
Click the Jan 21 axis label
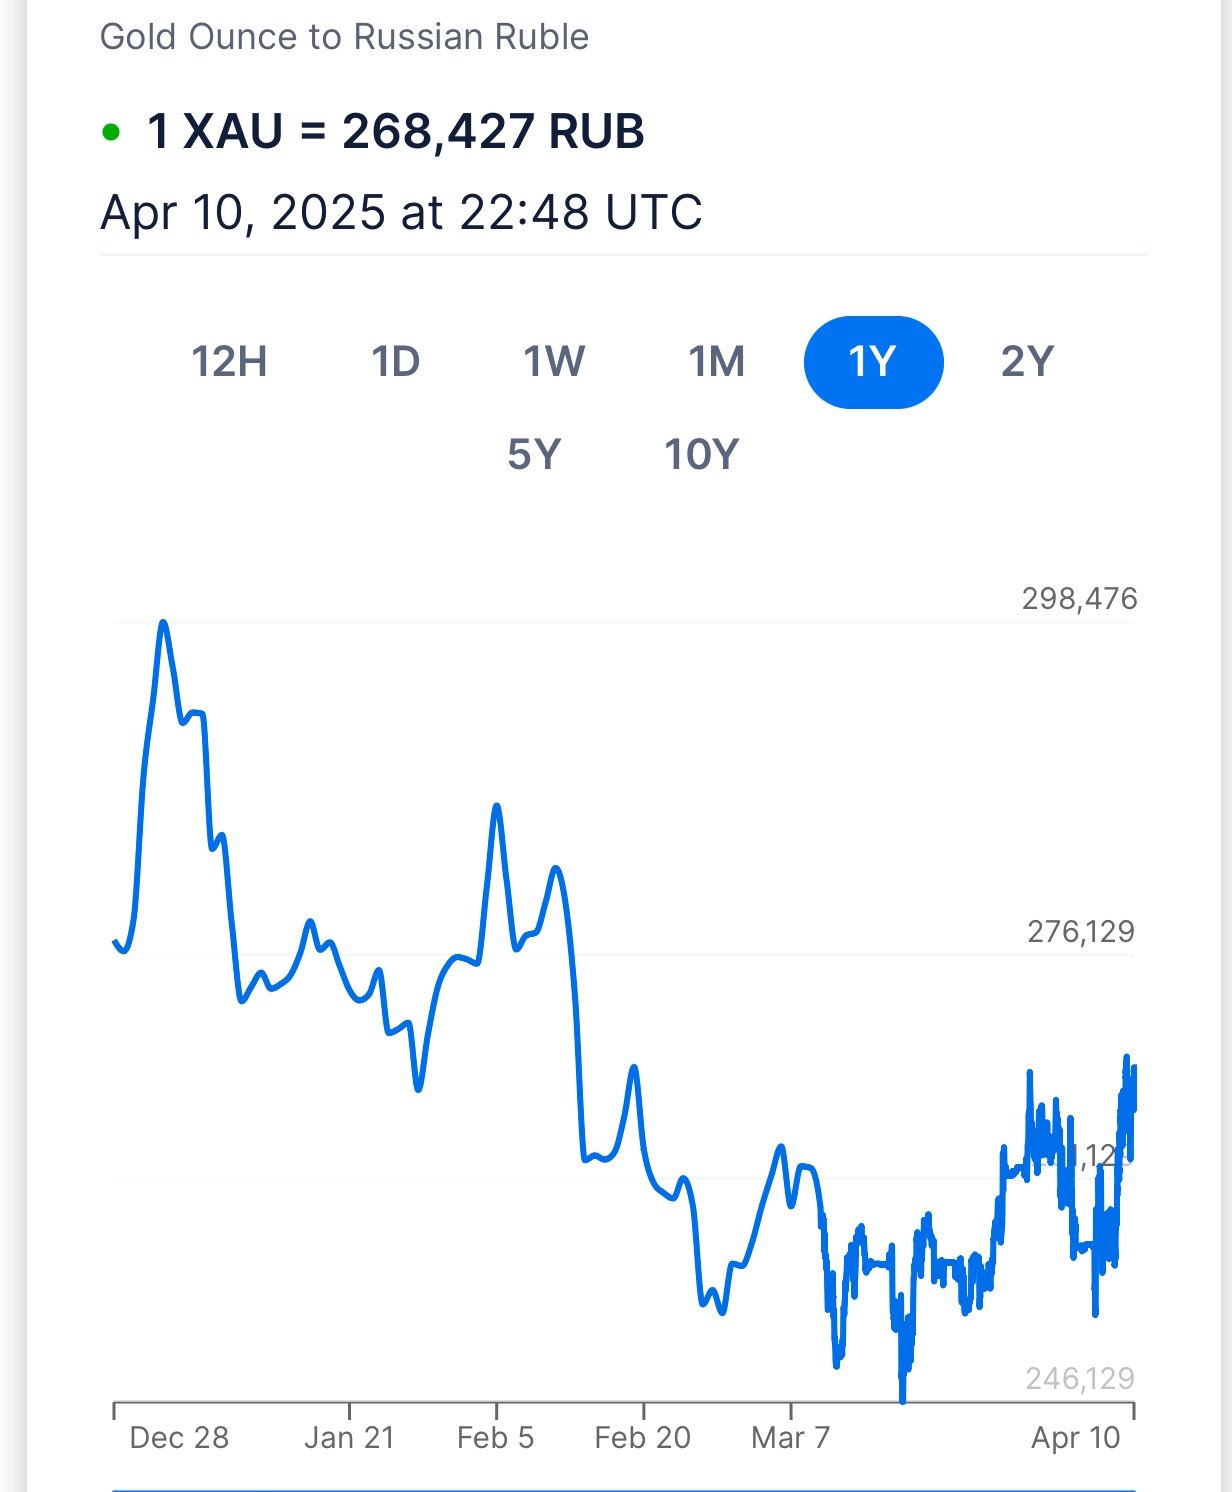click(349, 1438)
